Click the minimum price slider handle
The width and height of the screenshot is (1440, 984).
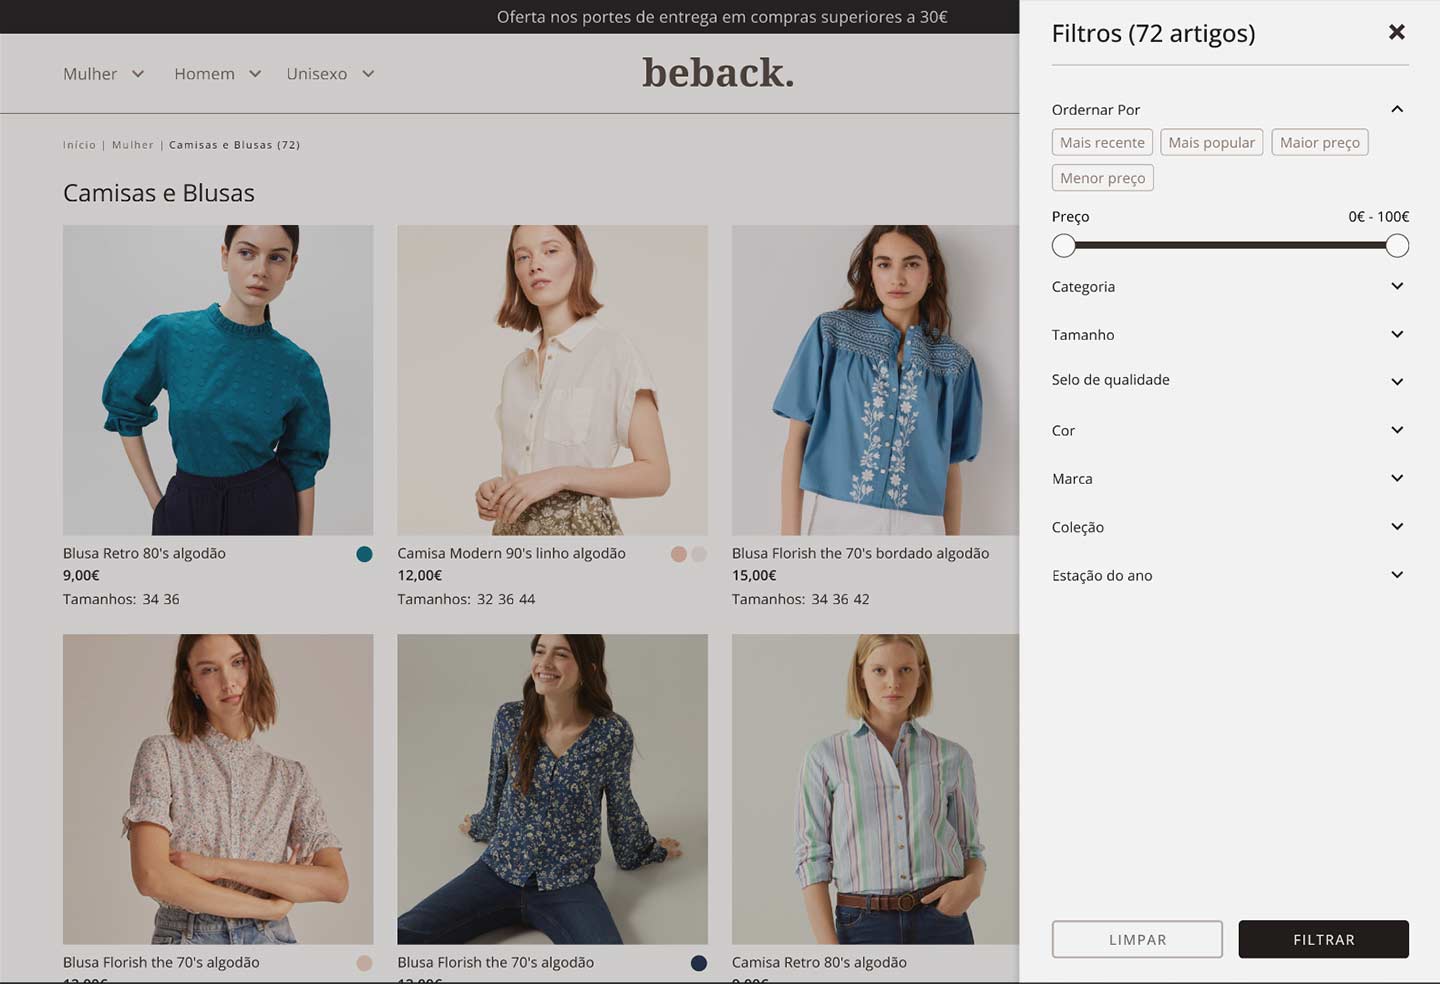(x=1064, y=245)
